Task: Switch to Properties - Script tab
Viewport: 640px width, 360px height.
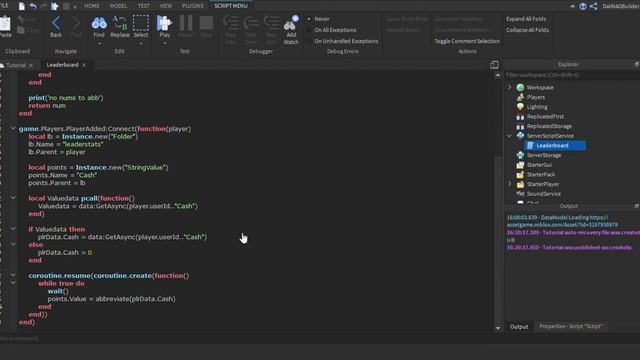Action: 571,326
